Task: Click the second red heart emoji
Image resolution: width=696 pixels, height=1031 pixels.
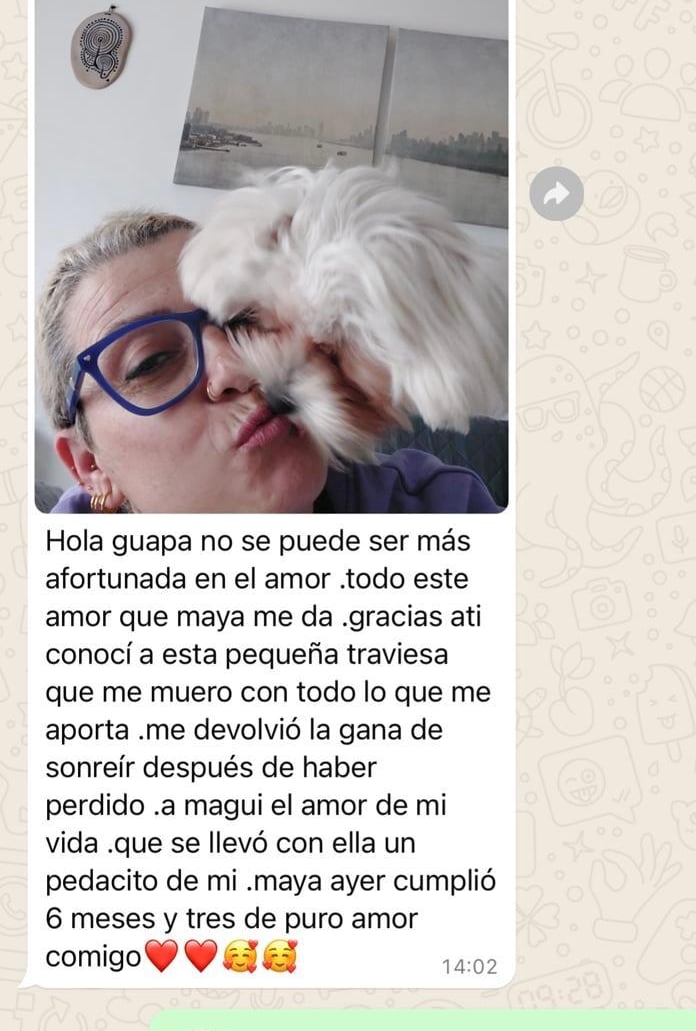Action: click(x=201, y=956)
